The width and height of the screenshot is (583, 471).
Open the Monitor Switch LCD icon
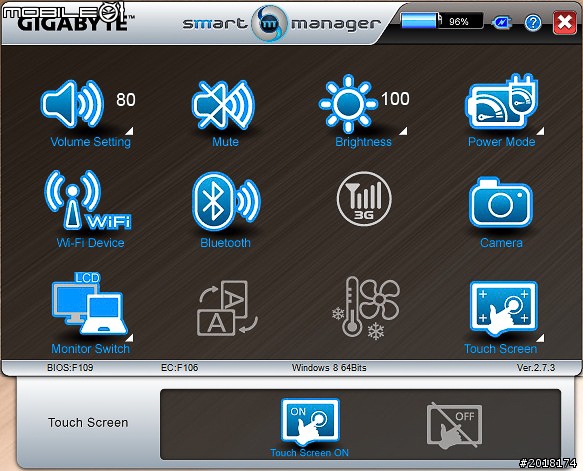click(x=90, y=303)
